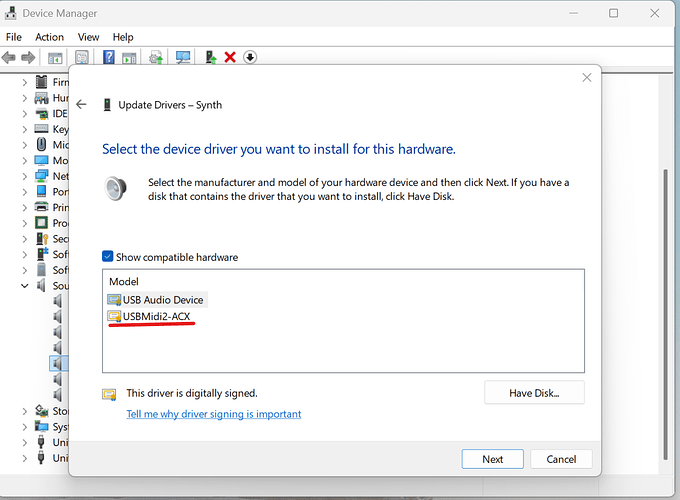This screenshot has width=680, height=500.
Task: Open 'Tell me why driver signing is important' link
Action: 213,414
